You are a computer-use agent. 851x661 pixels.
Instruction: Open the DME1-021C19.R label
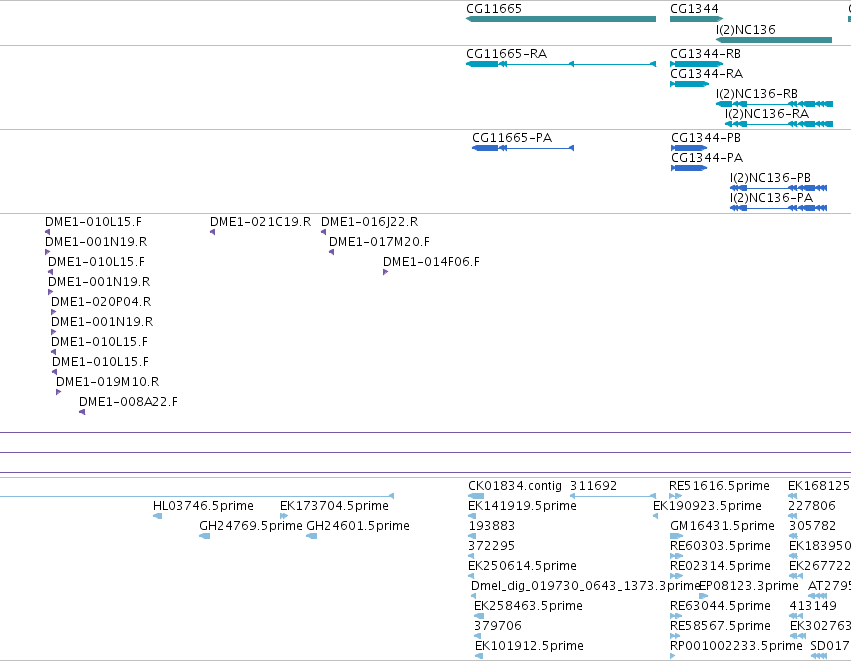[261, 221]
